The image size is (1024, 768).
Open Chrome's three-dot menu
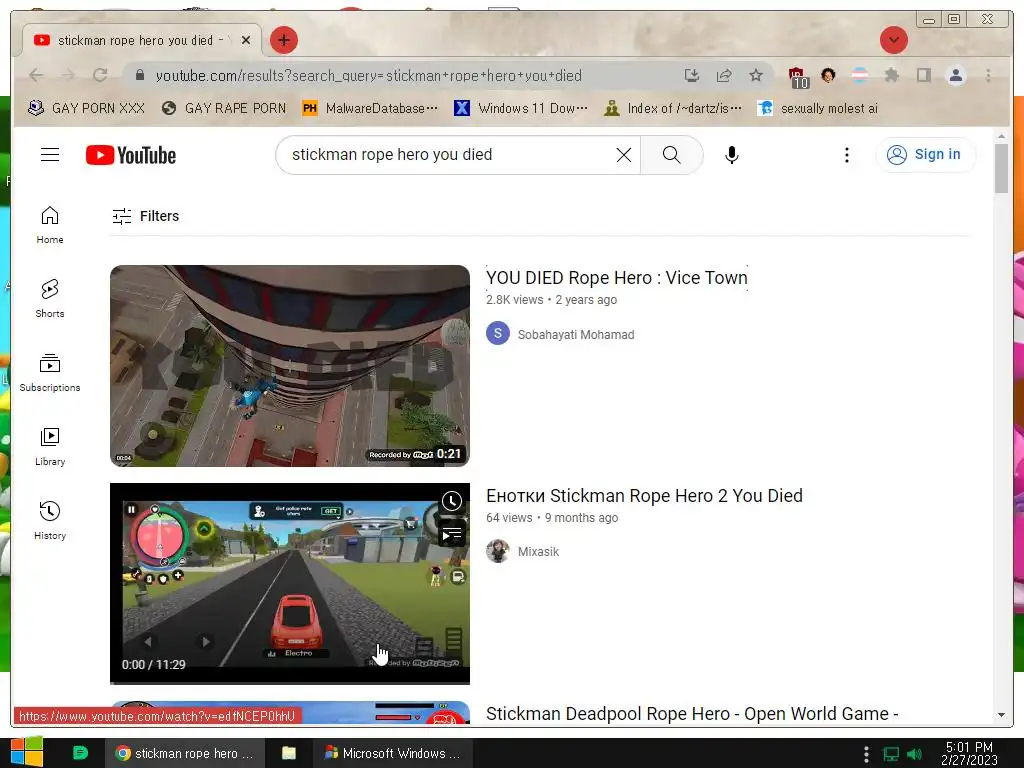pos(988,76)
